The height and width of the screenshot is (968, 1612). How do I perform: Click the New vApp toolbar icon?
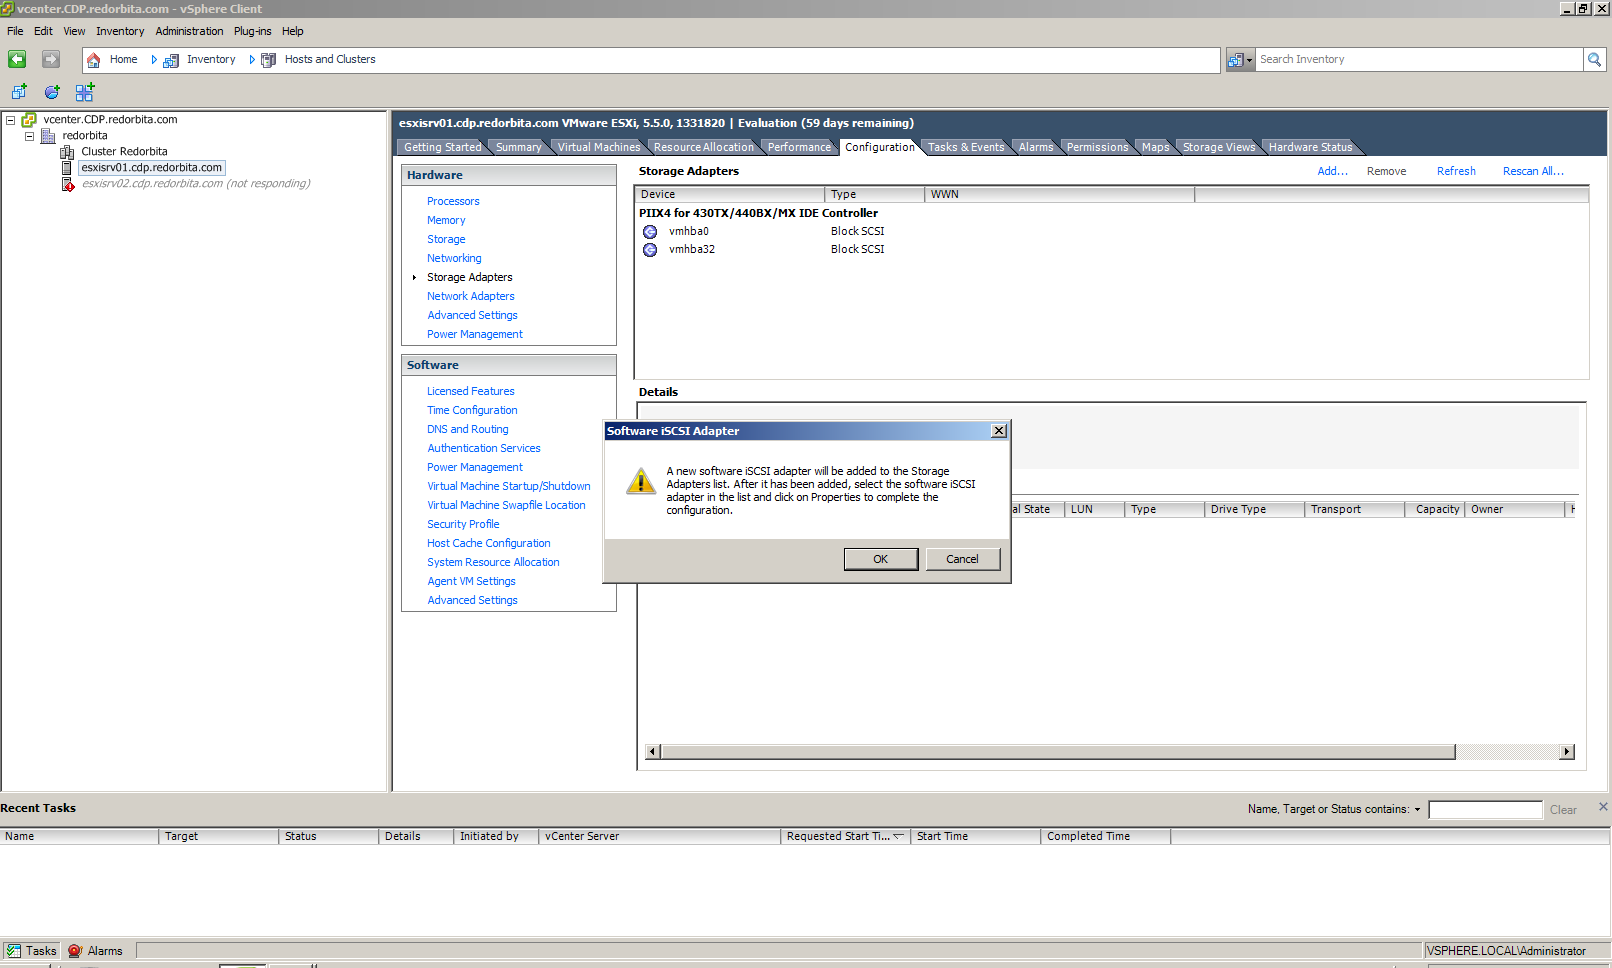click(x=85, y=92)
